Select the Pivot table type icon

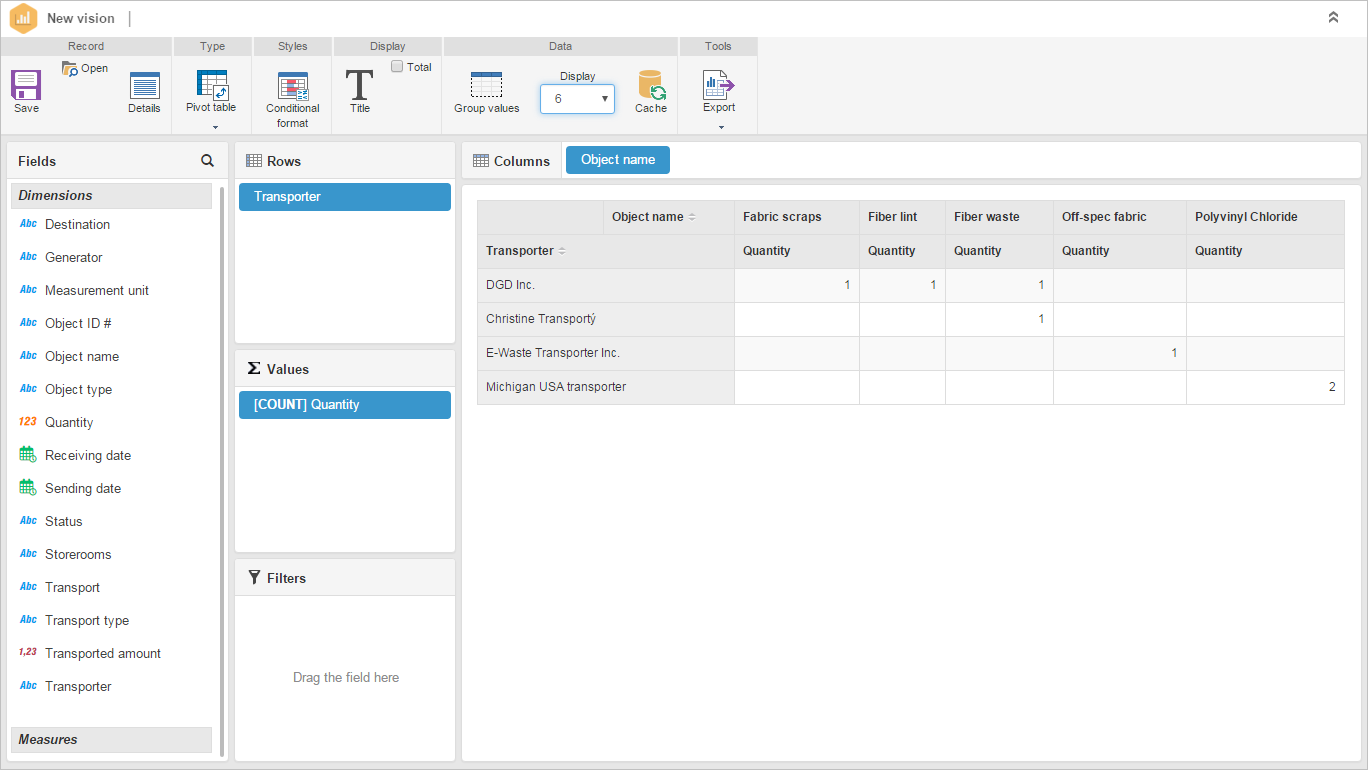211,84
